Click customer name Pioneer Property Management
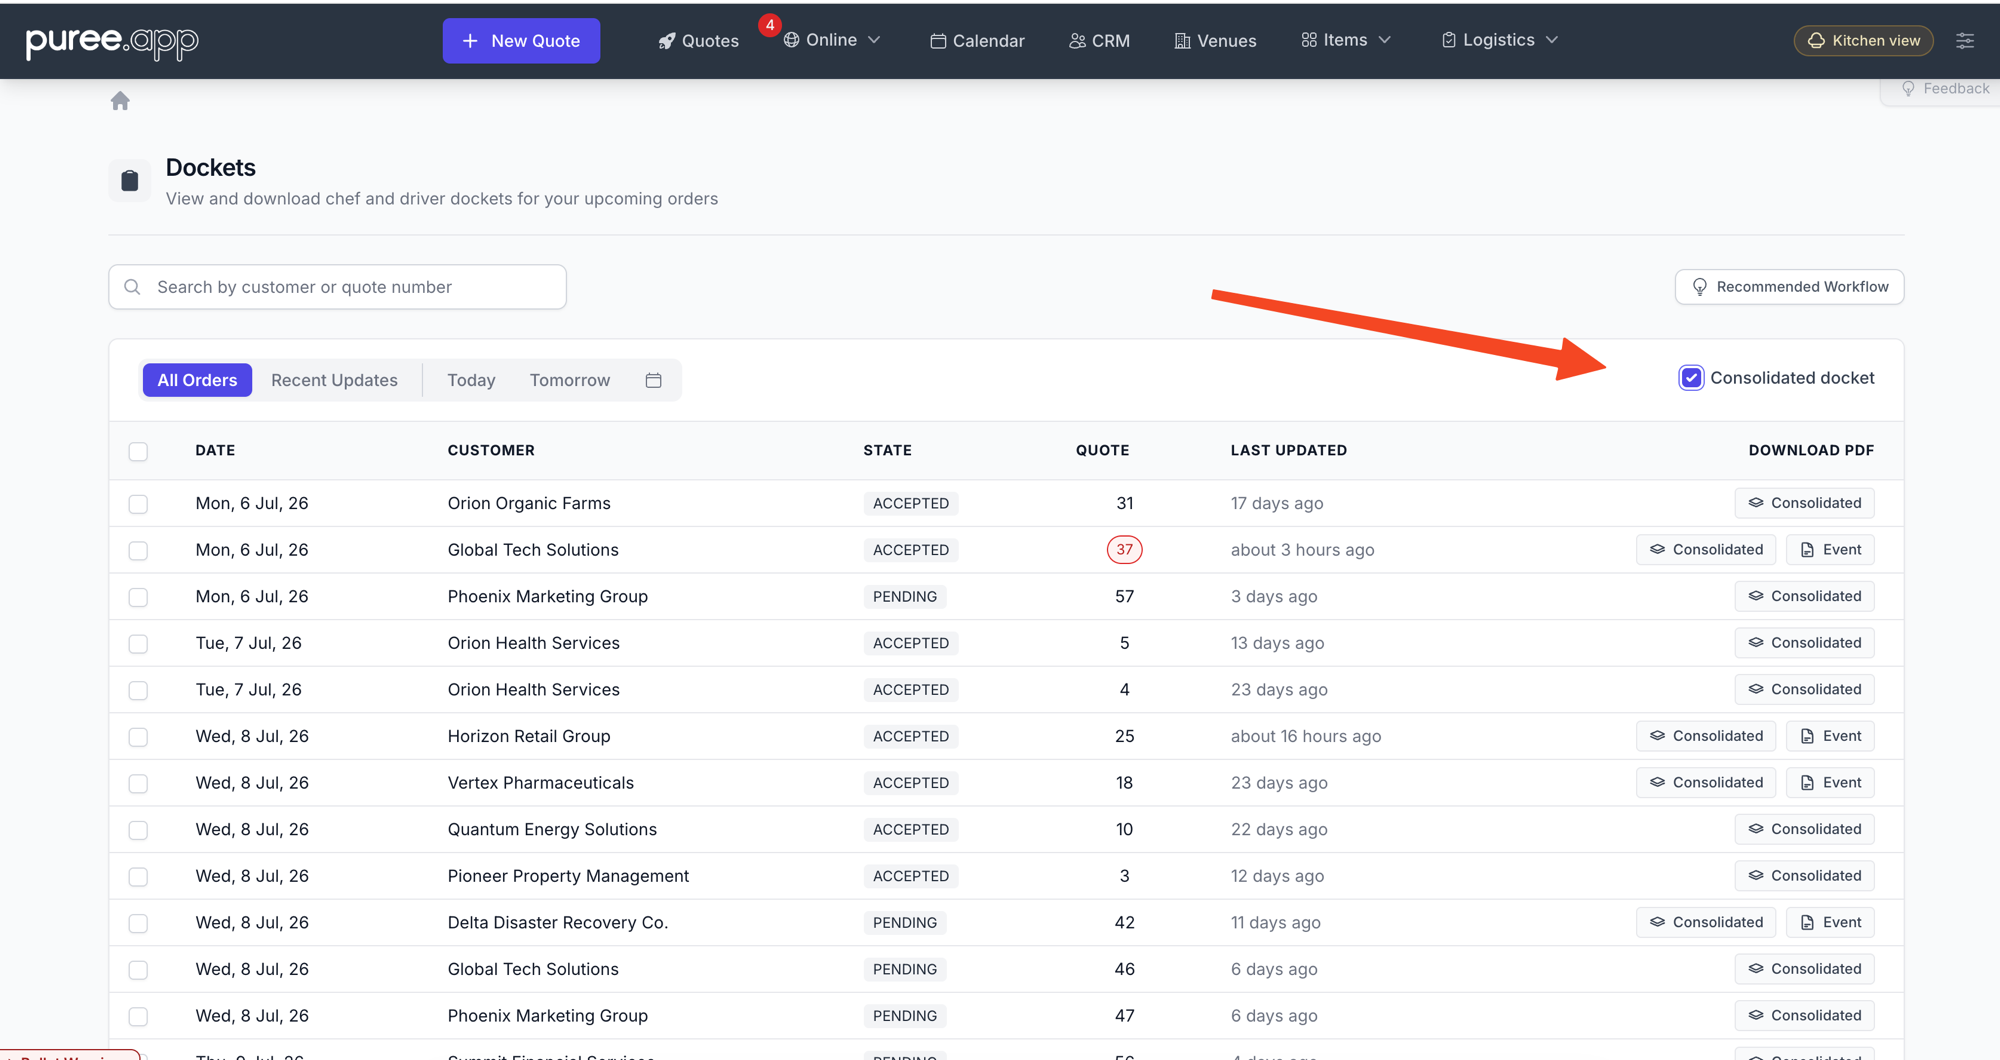Image resolution: width=2000 pixels, height=1060 pixels. click(568, 876)
